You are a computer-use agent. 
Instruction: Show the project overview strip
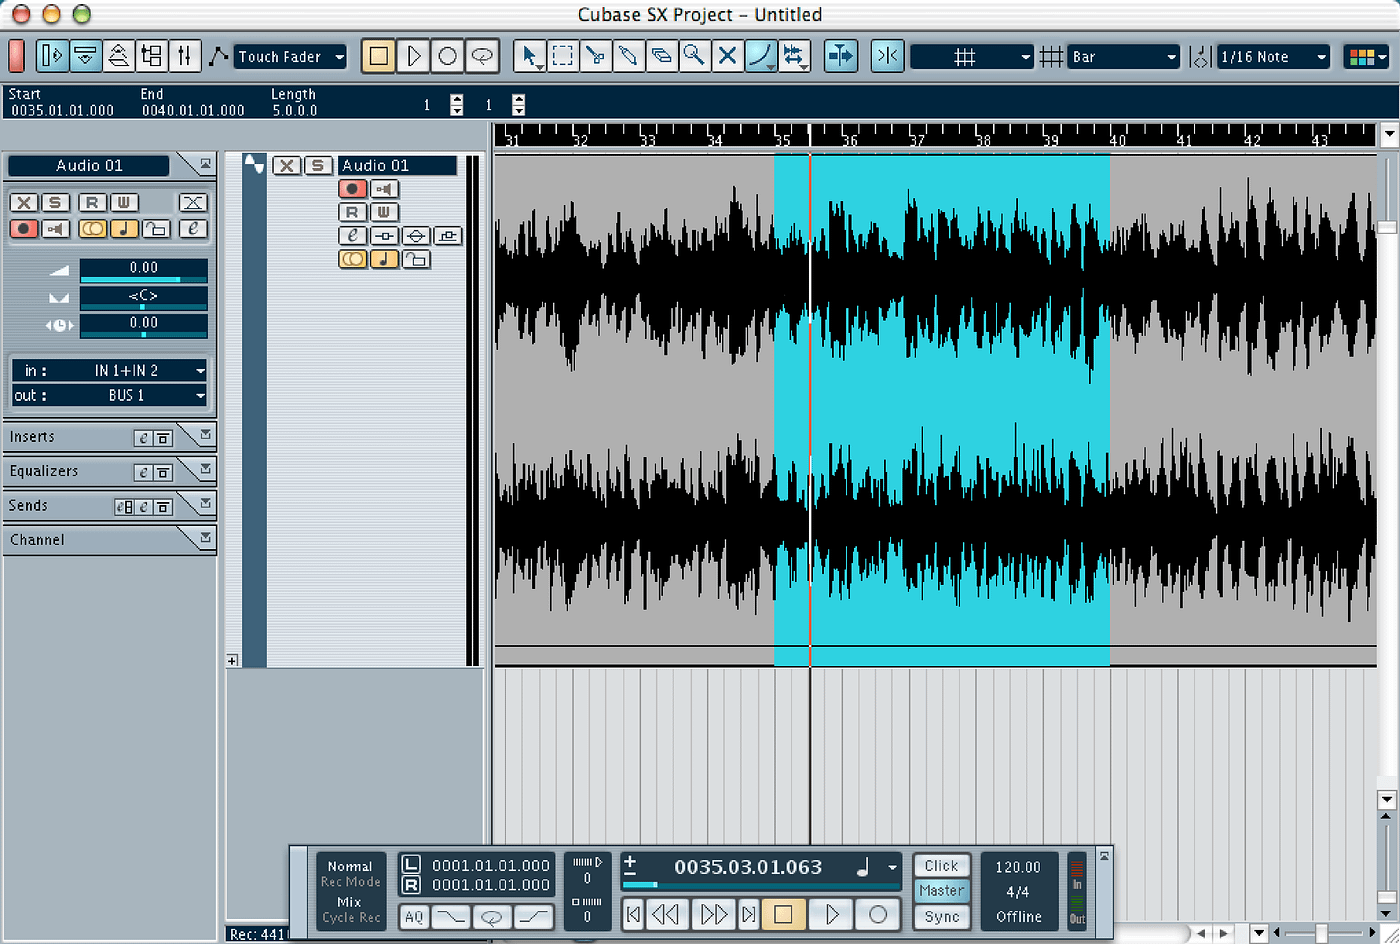click(x=119, y=56)
